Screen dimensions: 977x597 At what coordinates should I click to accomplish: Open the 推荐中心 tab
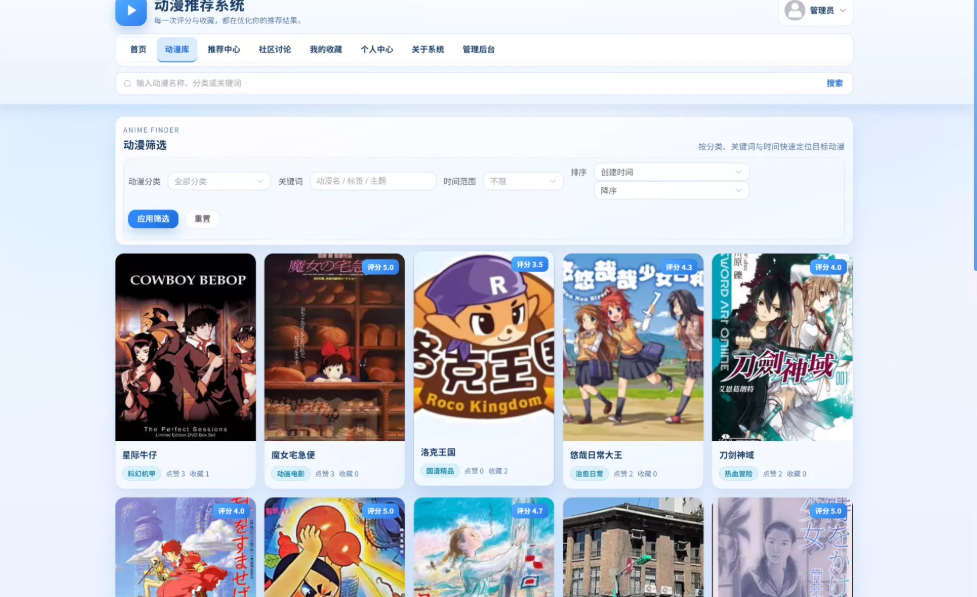[224, 50]
